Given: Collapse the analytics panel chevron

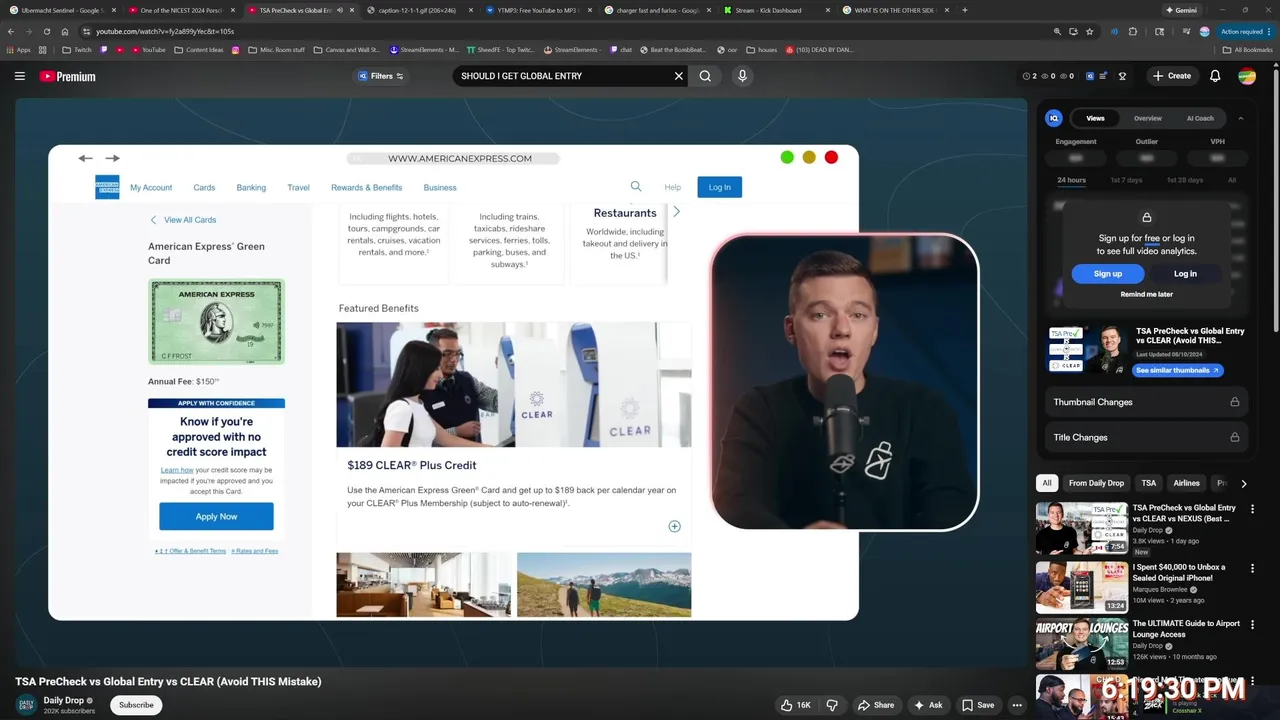Looking at the screenshot, I should point(1241,118).
